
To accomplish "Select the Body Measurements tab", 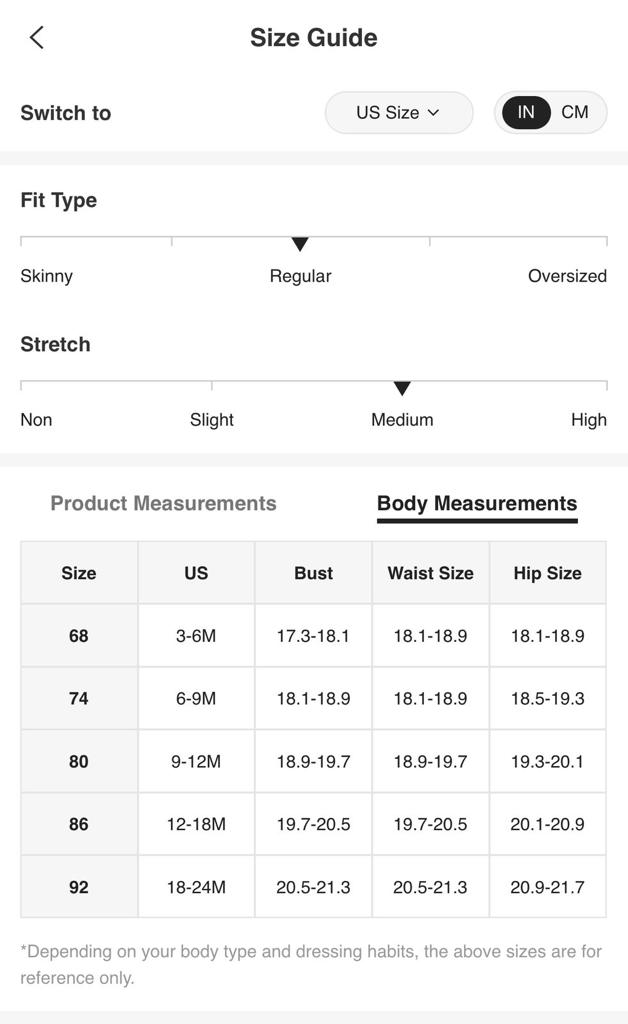I will (x=477, y=503).
